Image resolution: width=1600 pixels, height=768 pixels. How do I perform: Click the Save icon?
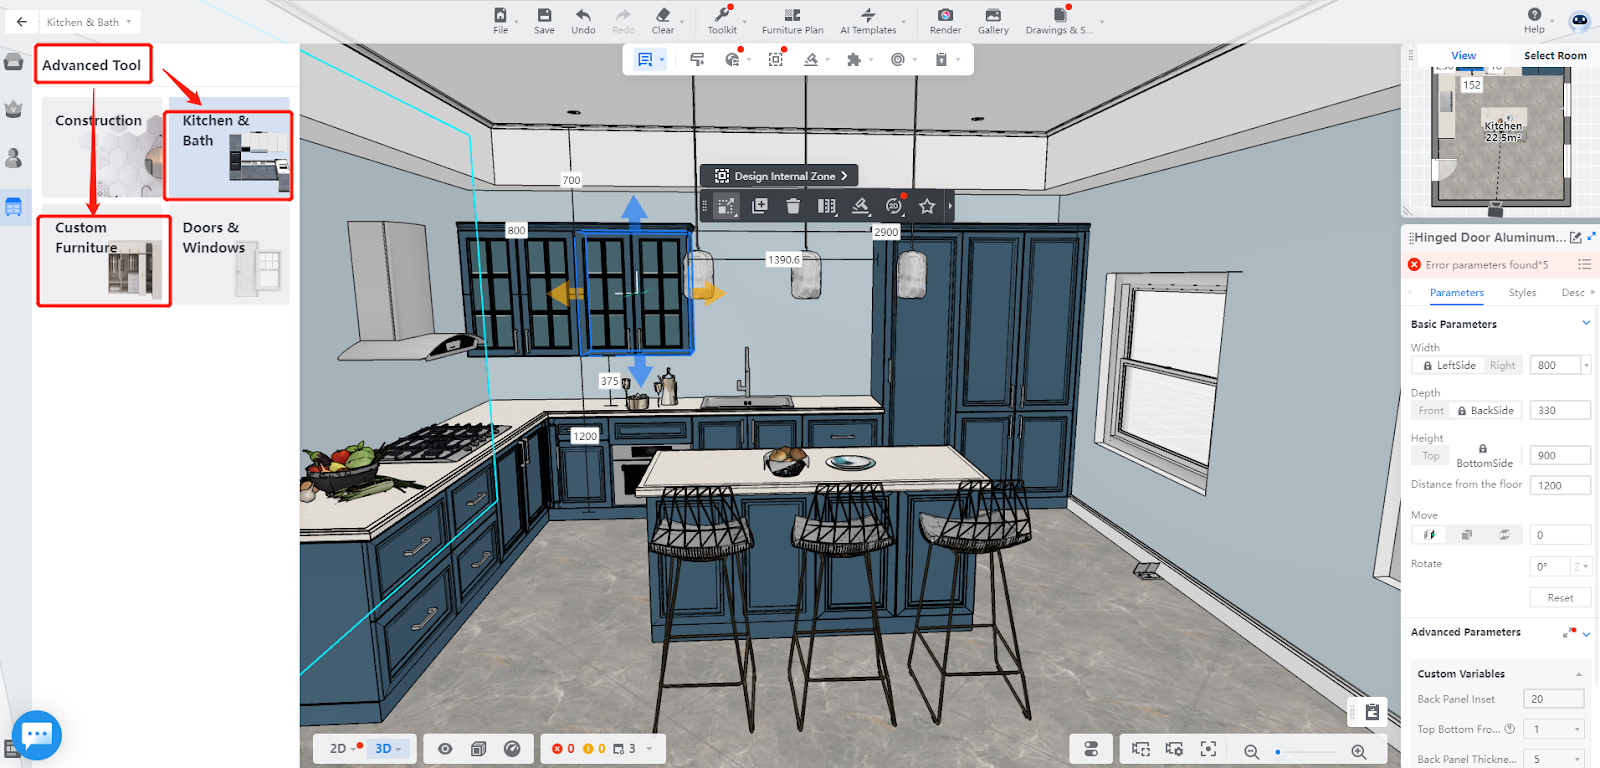click(544, 15)
